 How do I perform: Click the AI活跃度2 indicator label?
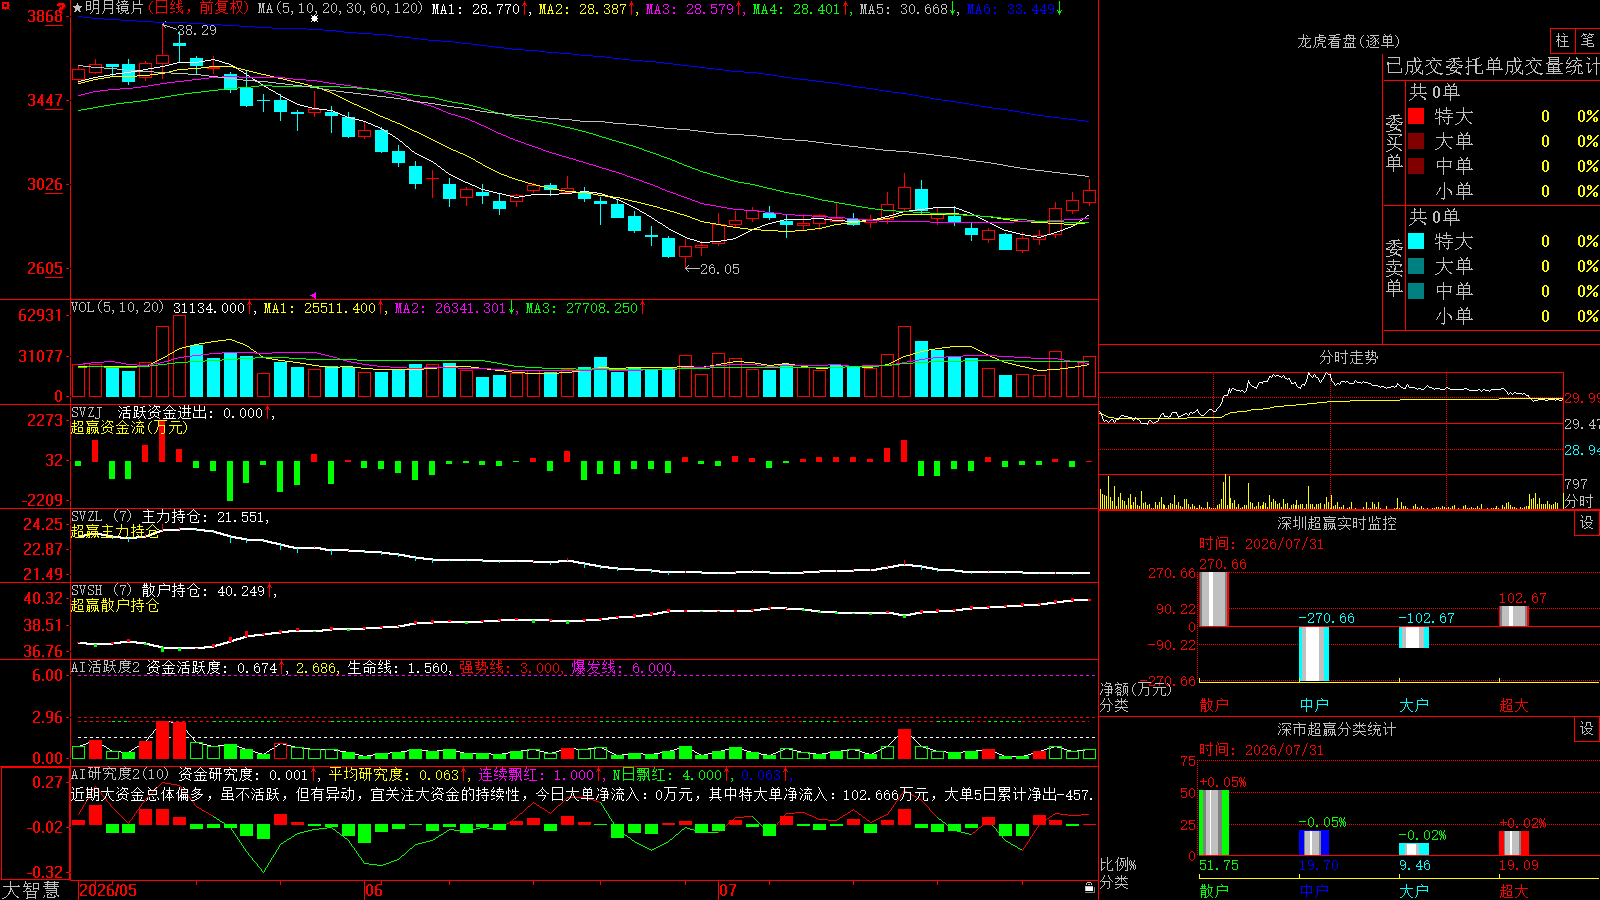tap(105, 667)
